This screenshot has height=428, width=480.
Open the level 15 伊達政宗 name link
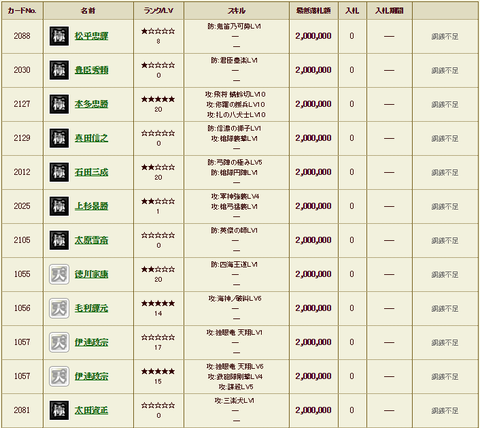pyautogui.click(x=91, y=376)
